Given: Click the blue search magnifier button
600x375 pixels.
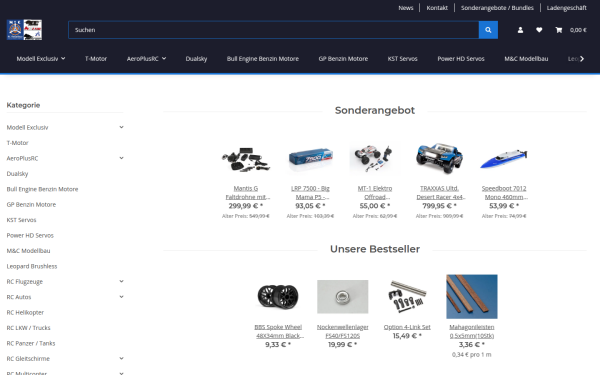Looking at the screenshot, I should pyautogui.click(x=488, y=30).
